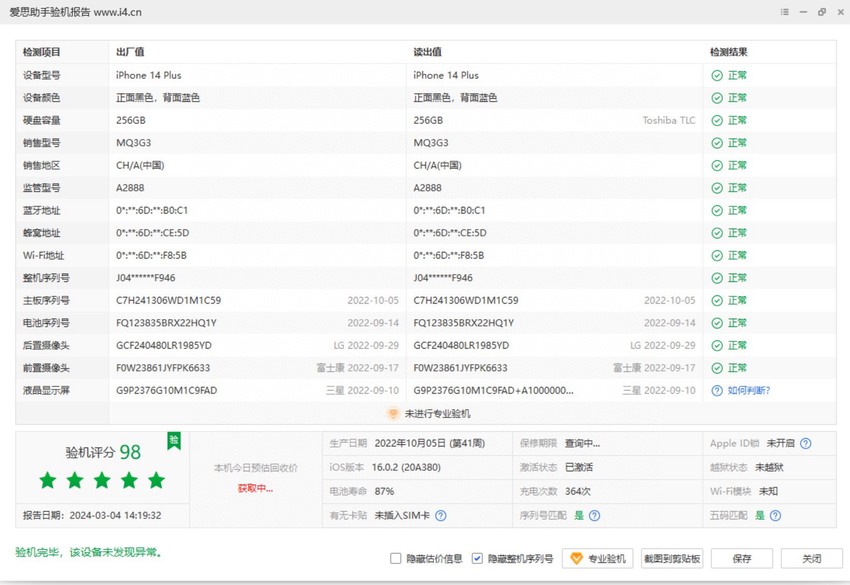850x585 pixels.
Task: Click the green check icon in 蜂窝地址 row
Action: [x=717, y=233]
